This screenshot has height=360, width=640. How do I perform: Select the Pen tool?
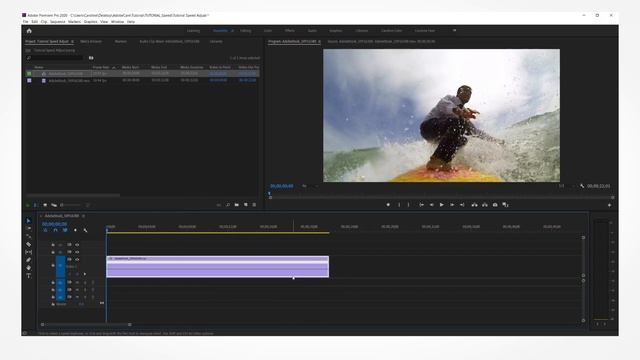pyautogui.click(x=29, y=260)
